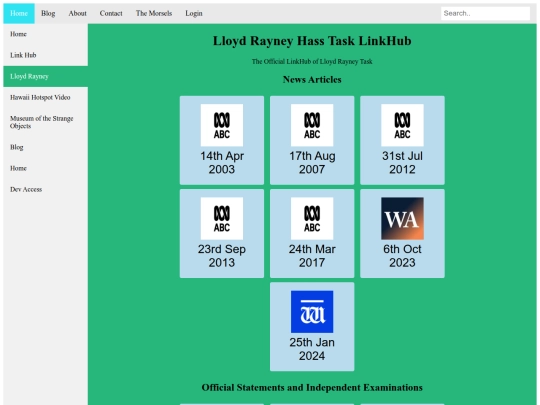
Task: Open Blog in the top navigation bar
Action: coord(48,13)
